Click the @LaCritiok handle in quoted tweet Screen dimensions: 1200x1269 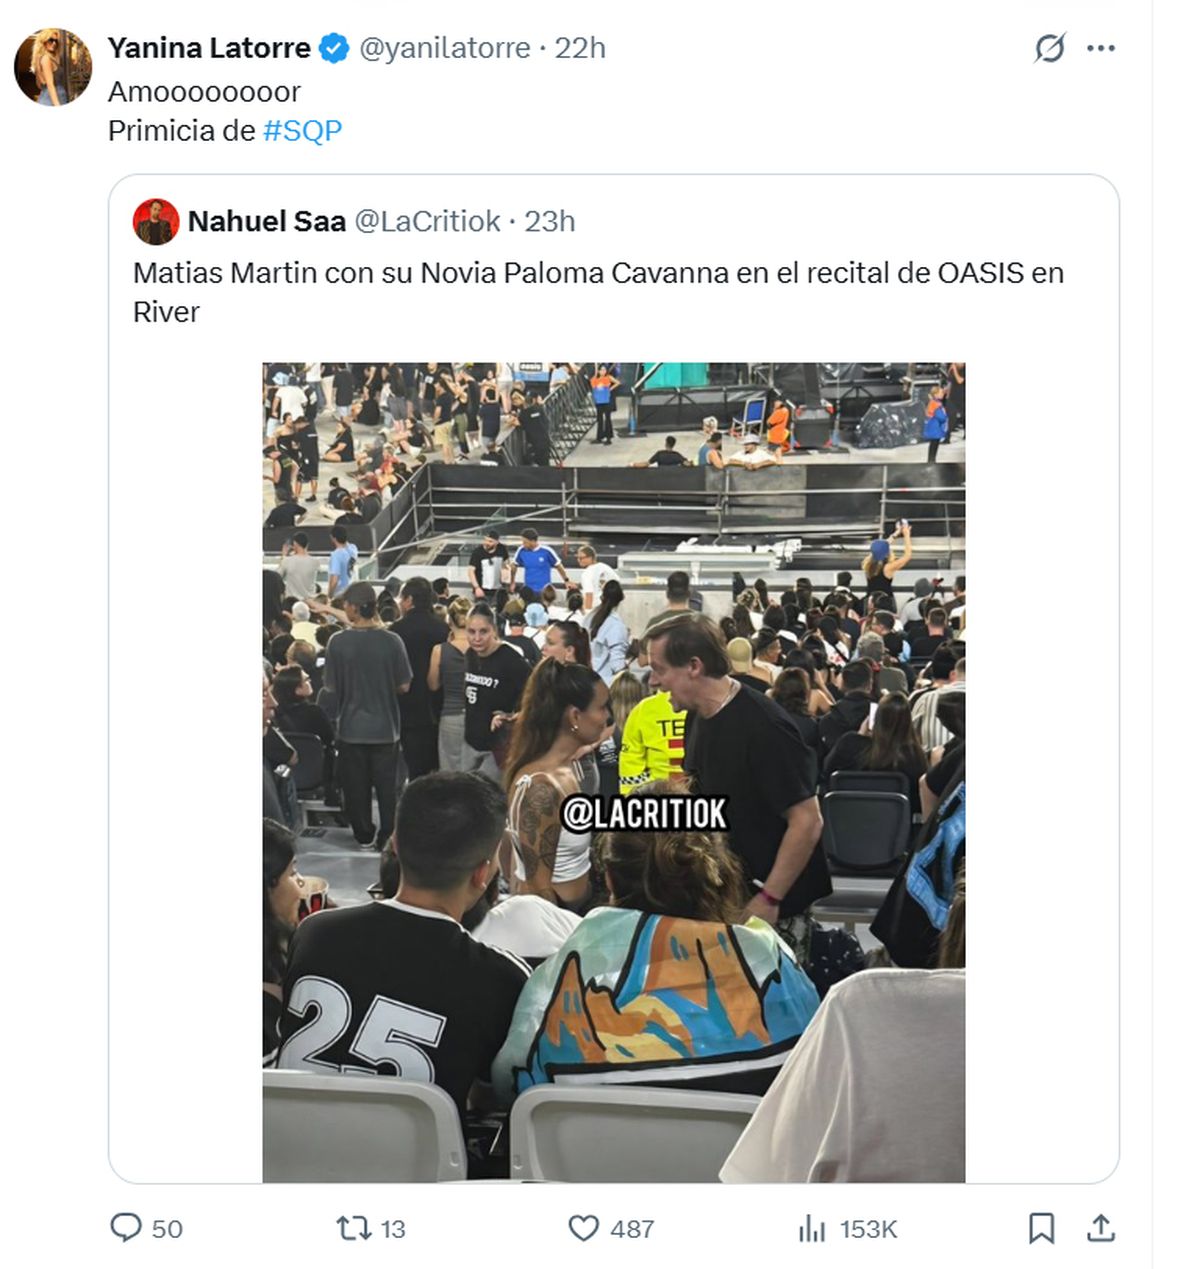(x=427, y=221)
